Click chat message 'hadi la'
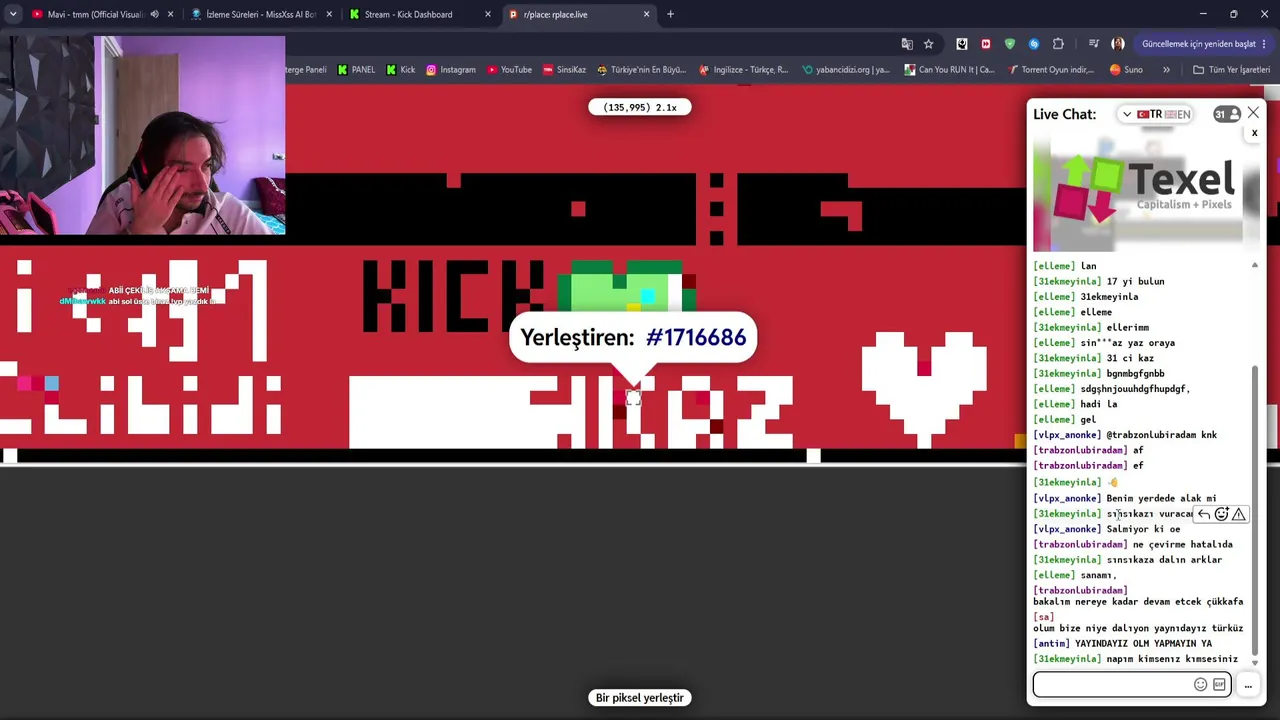1280x720 pixels. 1098,404
